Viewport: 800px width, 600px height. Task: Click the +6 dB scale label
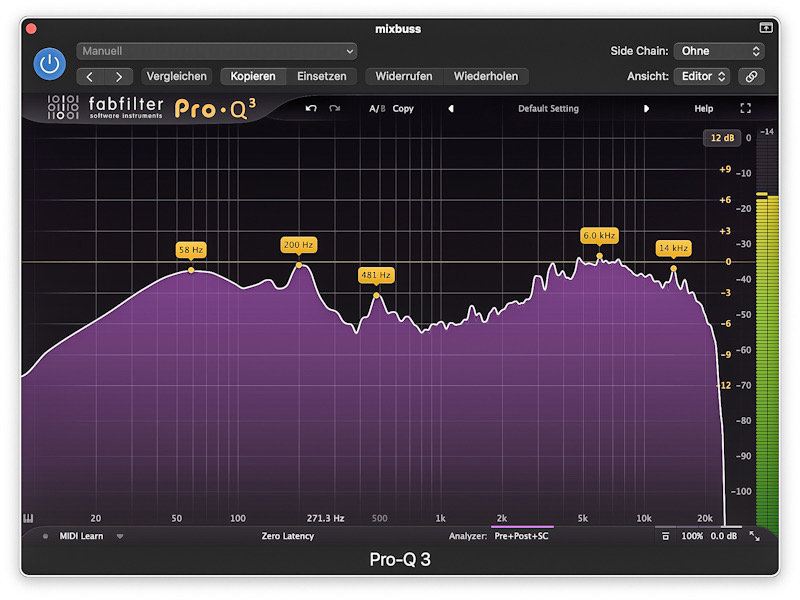pyautogui.click(x=725, y=200)
